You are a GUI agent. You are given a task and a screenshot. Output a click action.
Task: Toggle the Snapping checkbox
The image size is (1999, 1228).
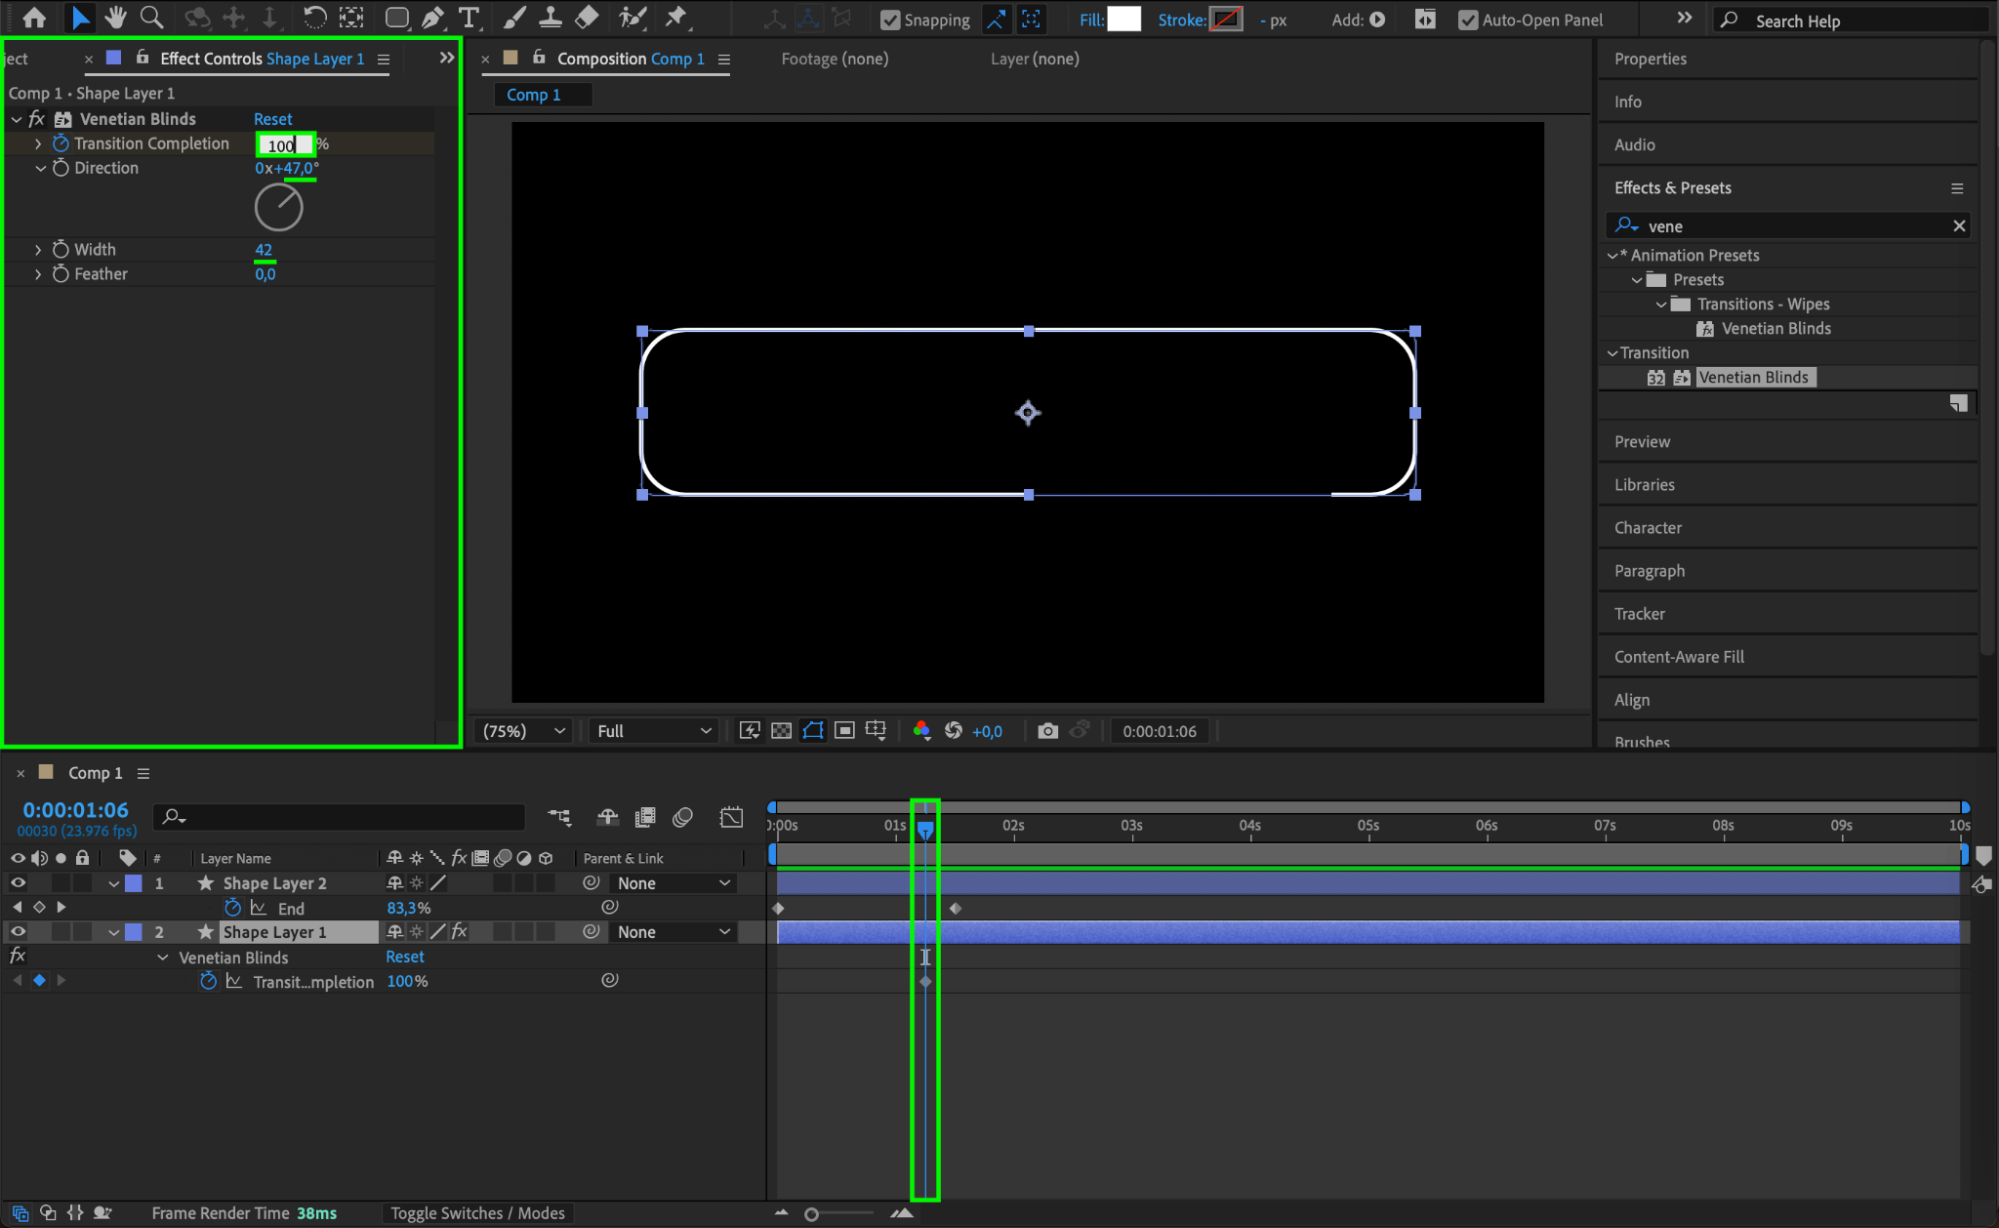[889, 20]
